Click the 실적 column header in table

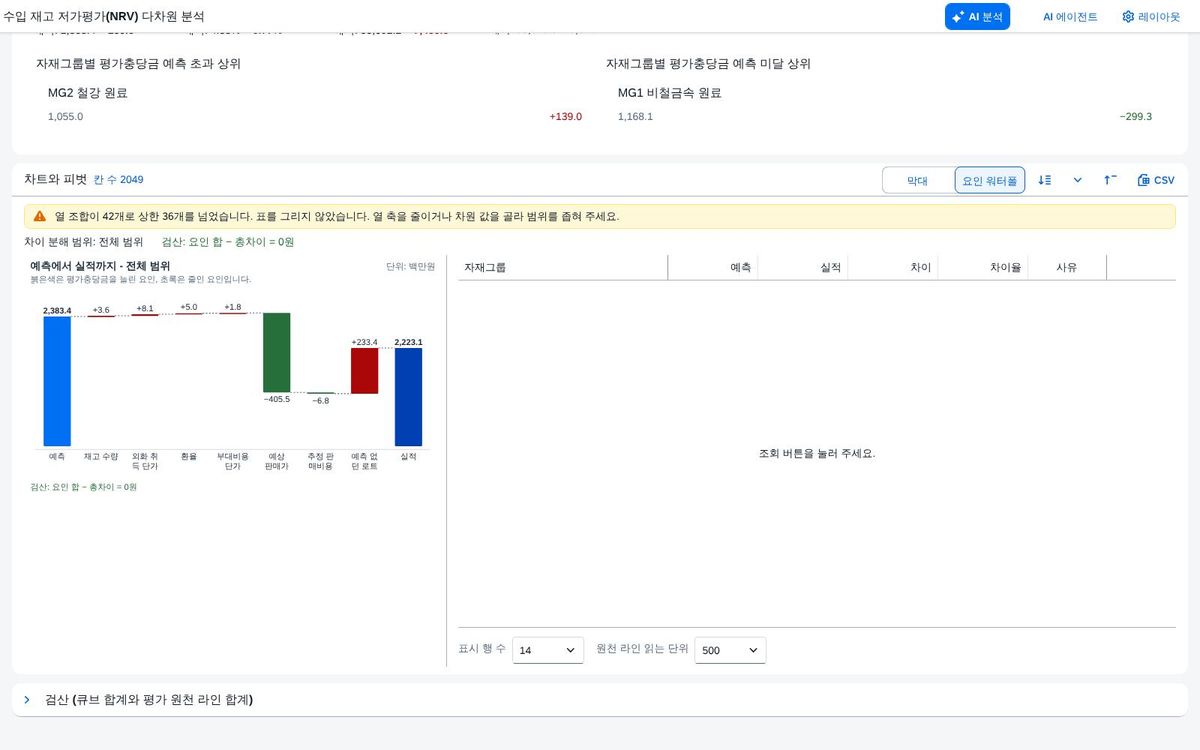coord(803,267)
